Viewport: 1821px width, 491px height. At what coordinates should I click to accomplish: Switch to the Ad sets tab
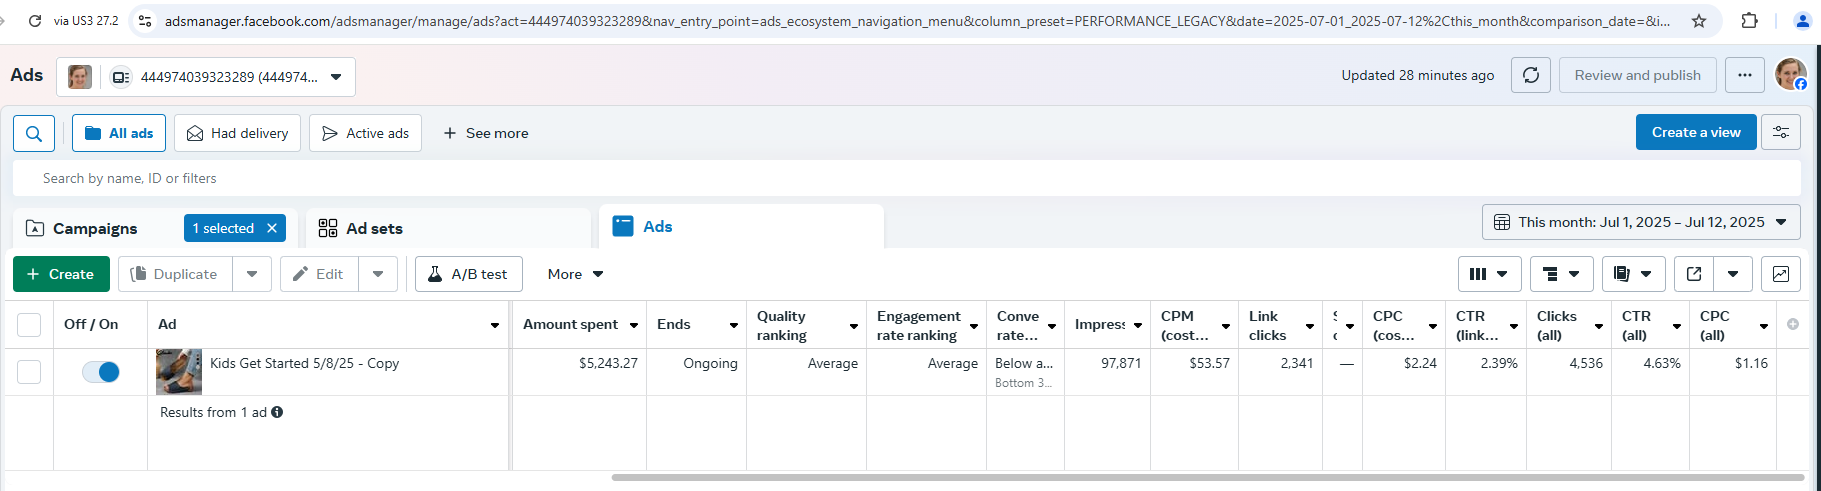[x=373, y=228]
